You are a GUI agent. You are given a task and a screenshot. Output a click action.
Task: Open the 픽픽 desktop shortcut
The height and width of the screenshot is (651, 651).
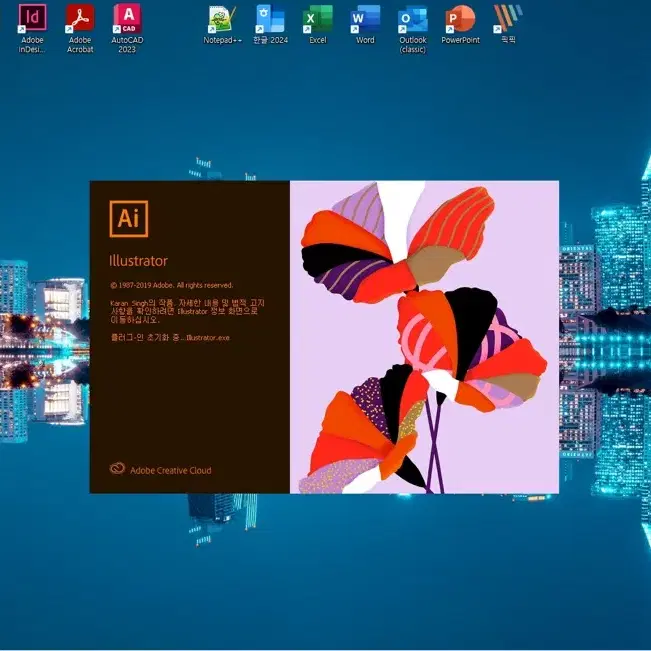tap(508, 25)
